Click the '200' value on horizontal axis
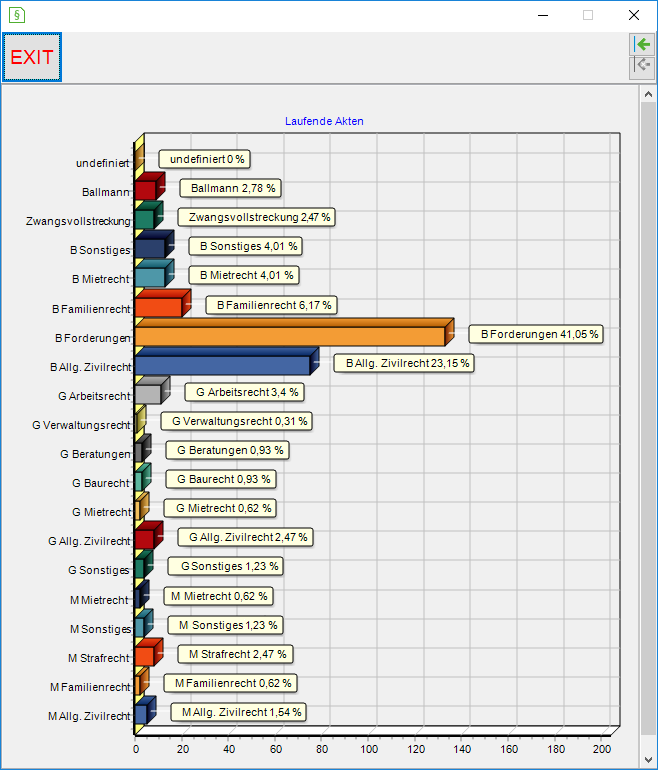The height and width of the screenshot is (770, 658). [x=602, y=749]
